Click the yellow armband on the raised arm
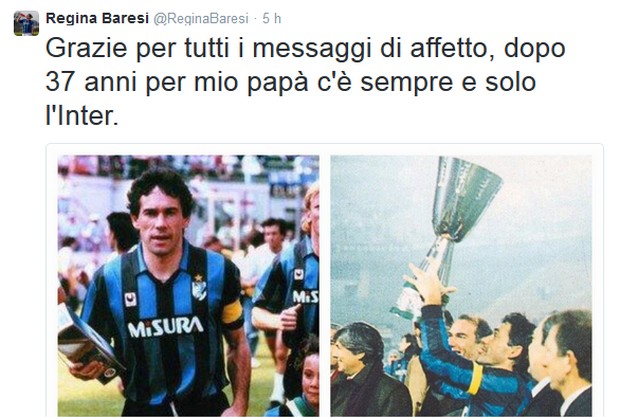The image size is (620, 417). (x=474, y=378)
